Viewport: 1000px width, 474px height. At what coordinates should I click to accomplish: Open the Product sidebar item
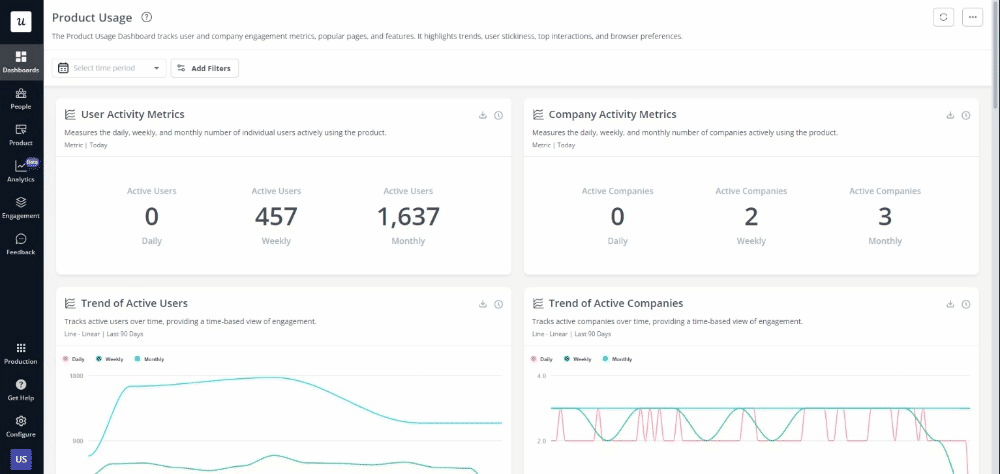[20, 134]
